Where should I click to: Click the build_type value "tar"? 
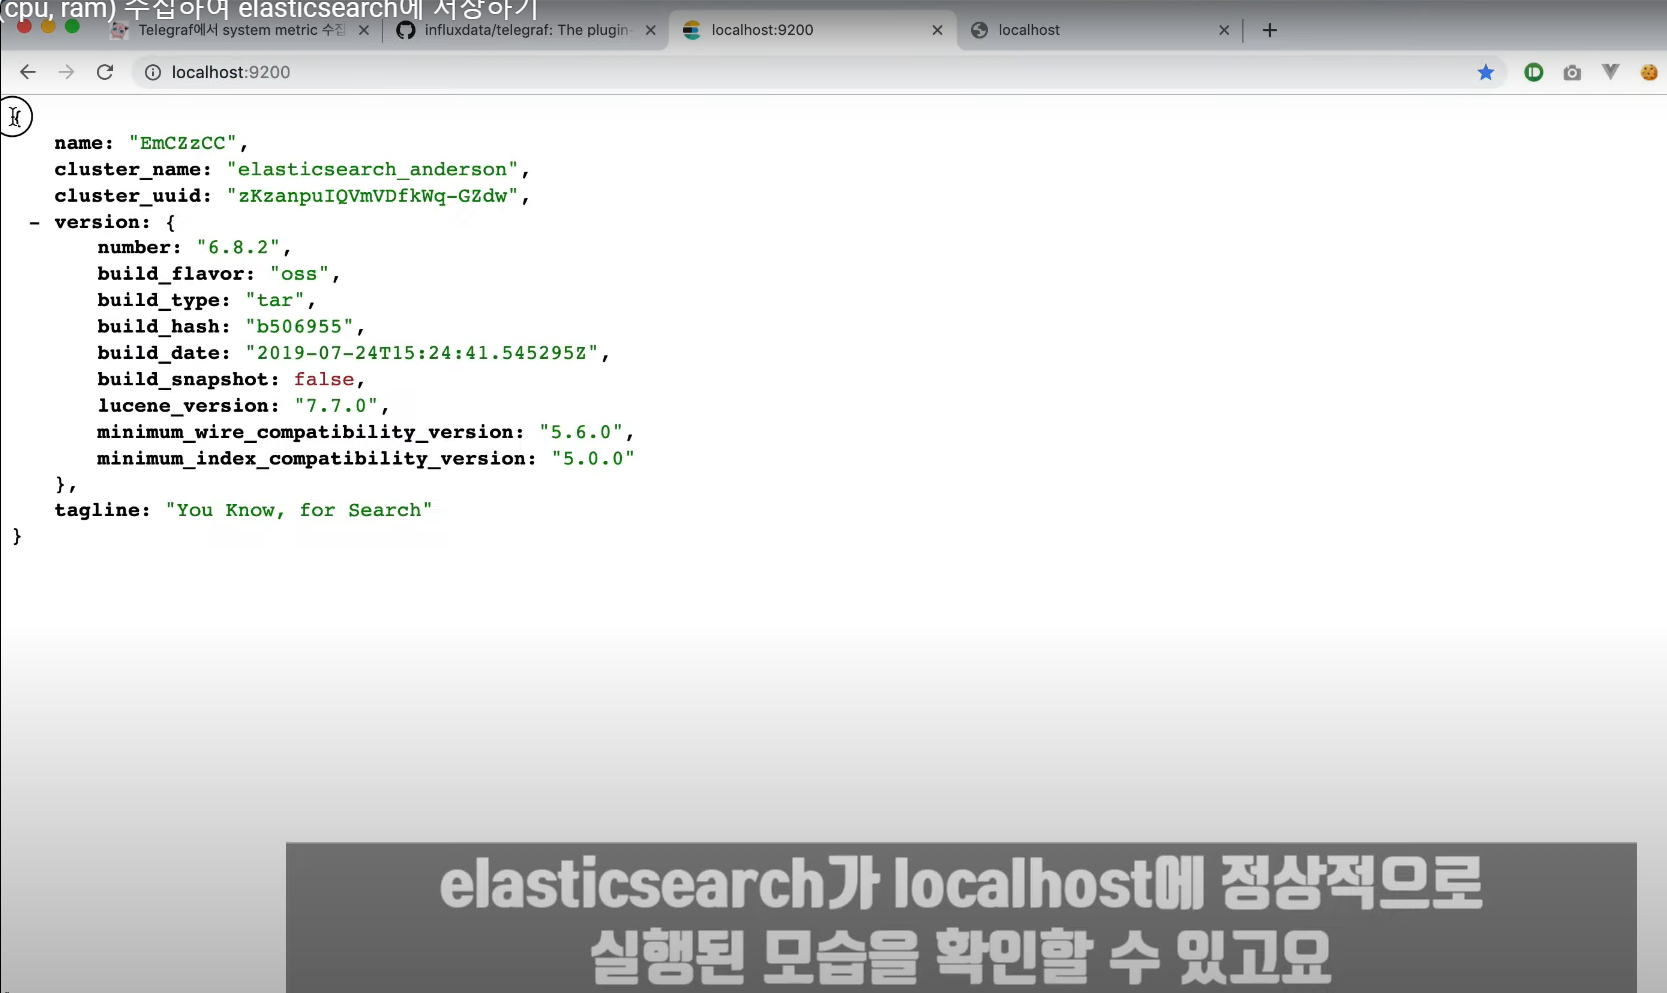(x=275, y=300)
